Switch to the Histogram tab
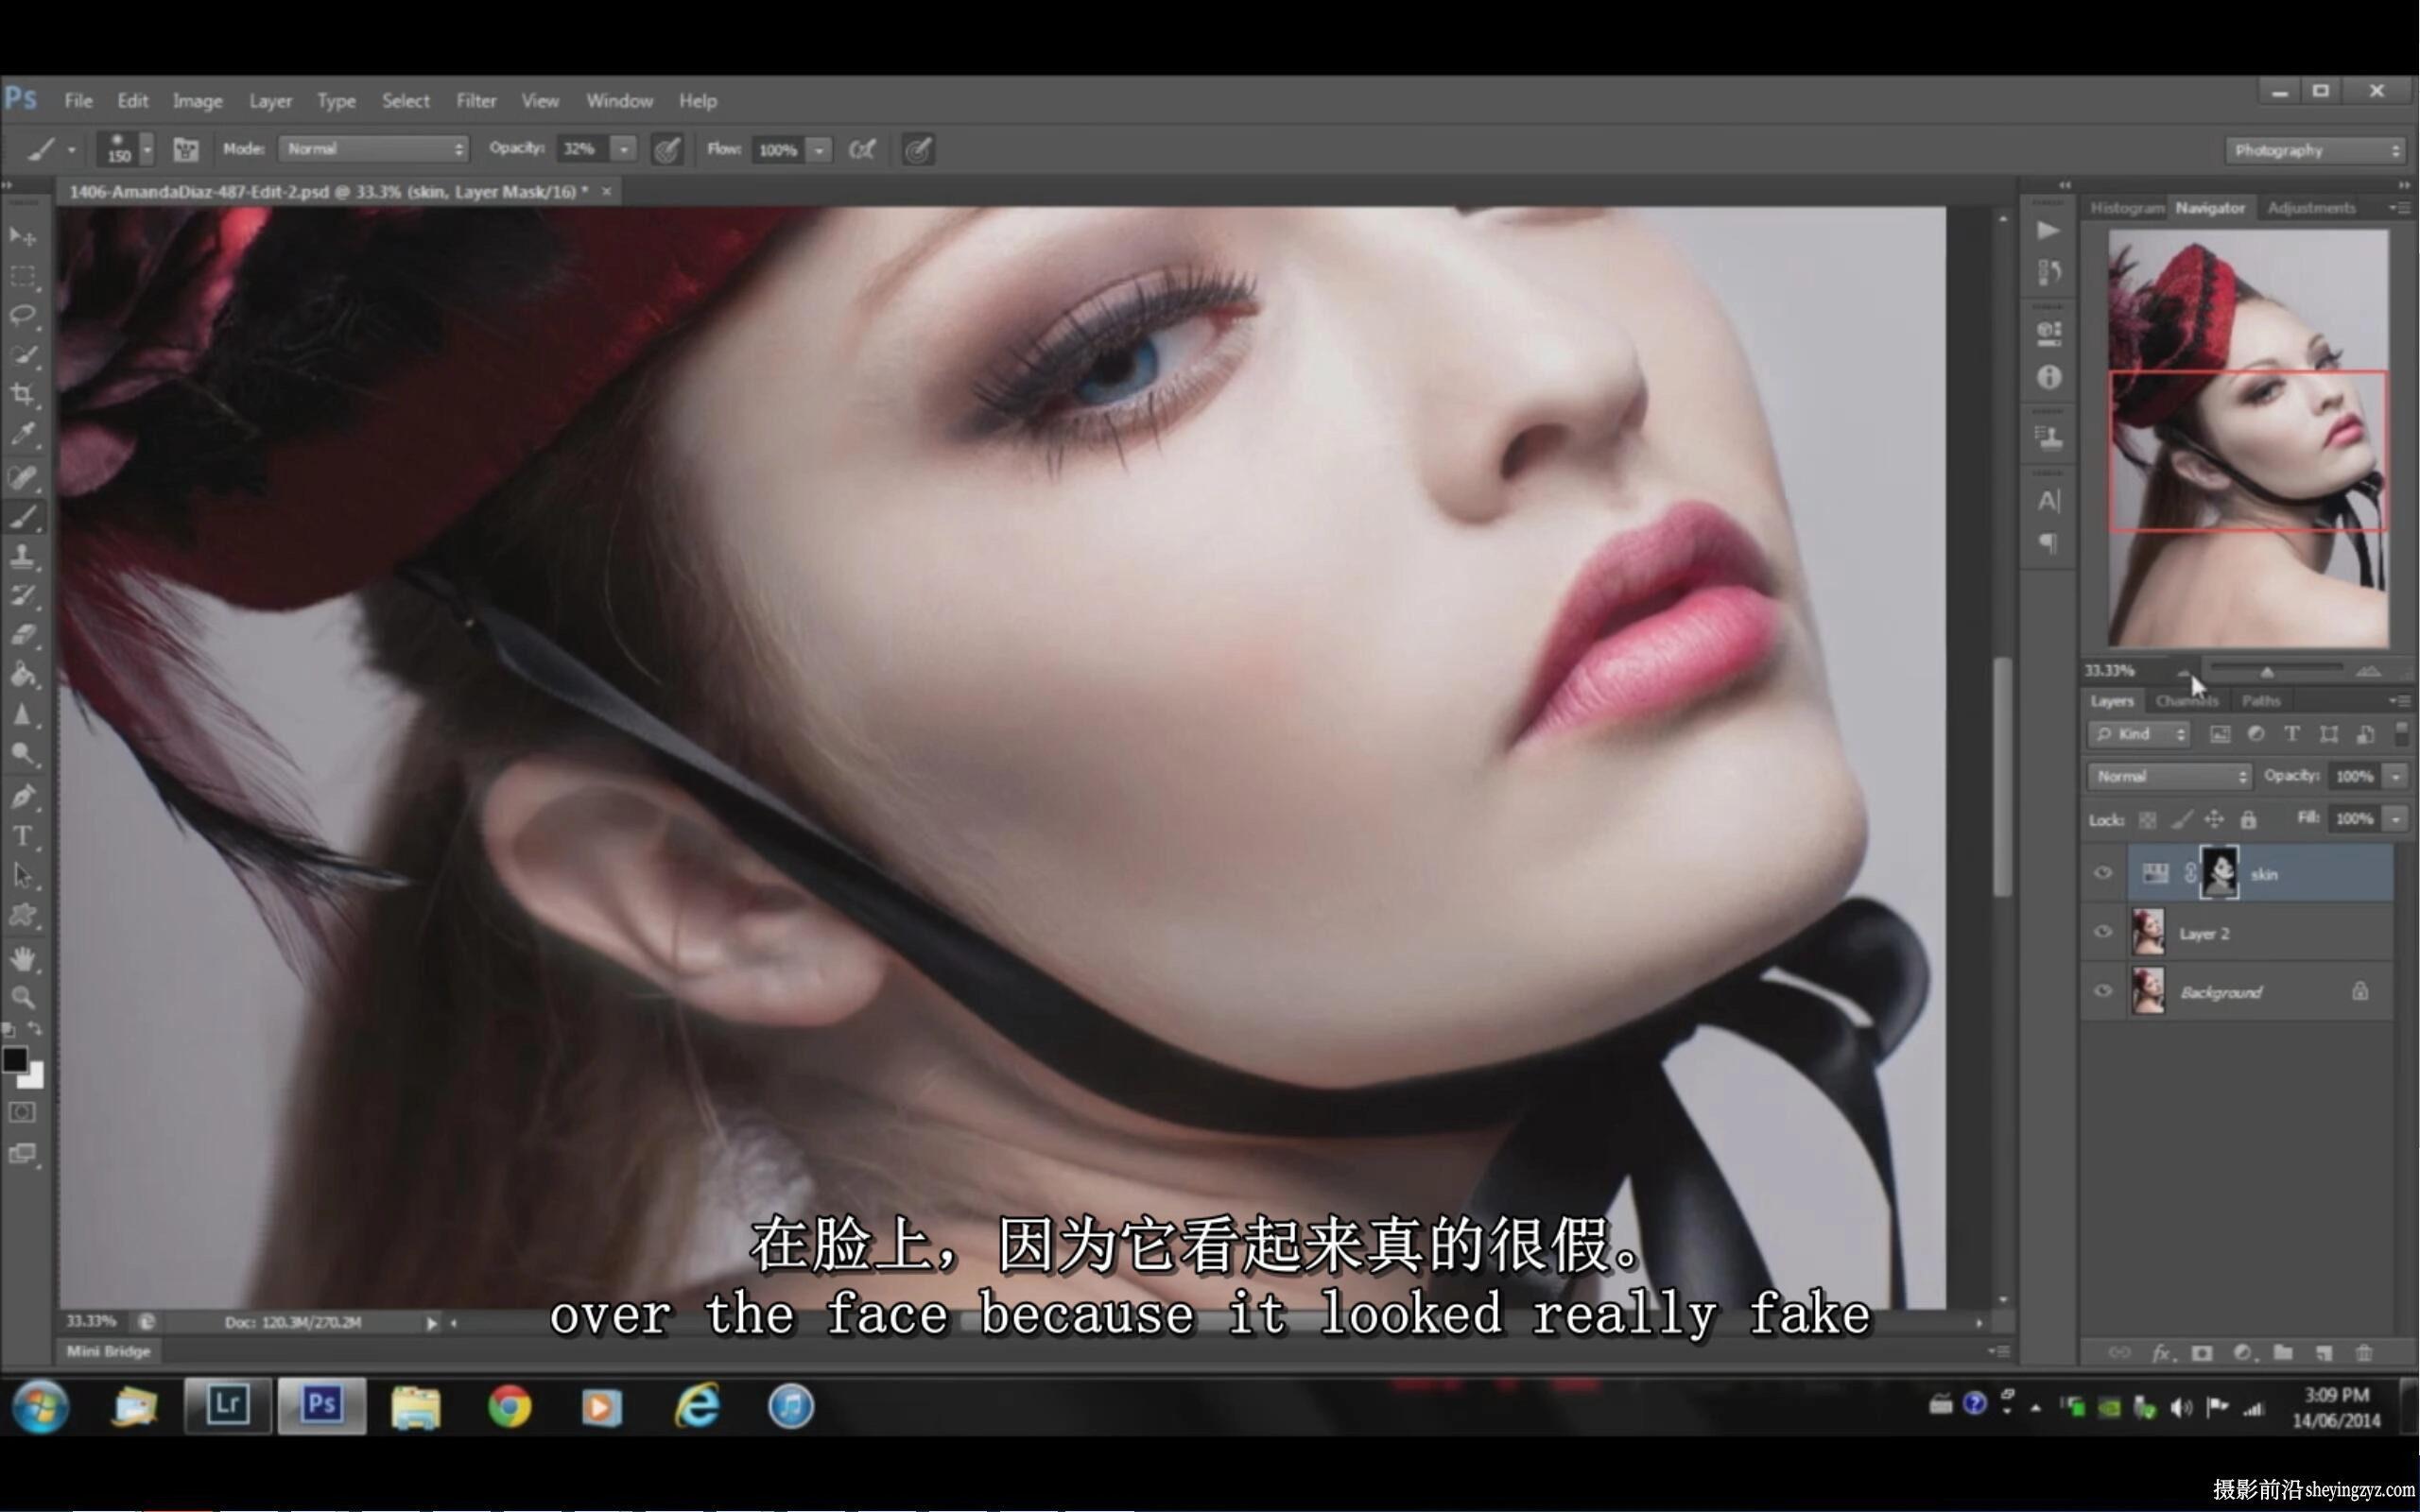Viewport: 2420px width, 1512px height. pos(2126,208)
